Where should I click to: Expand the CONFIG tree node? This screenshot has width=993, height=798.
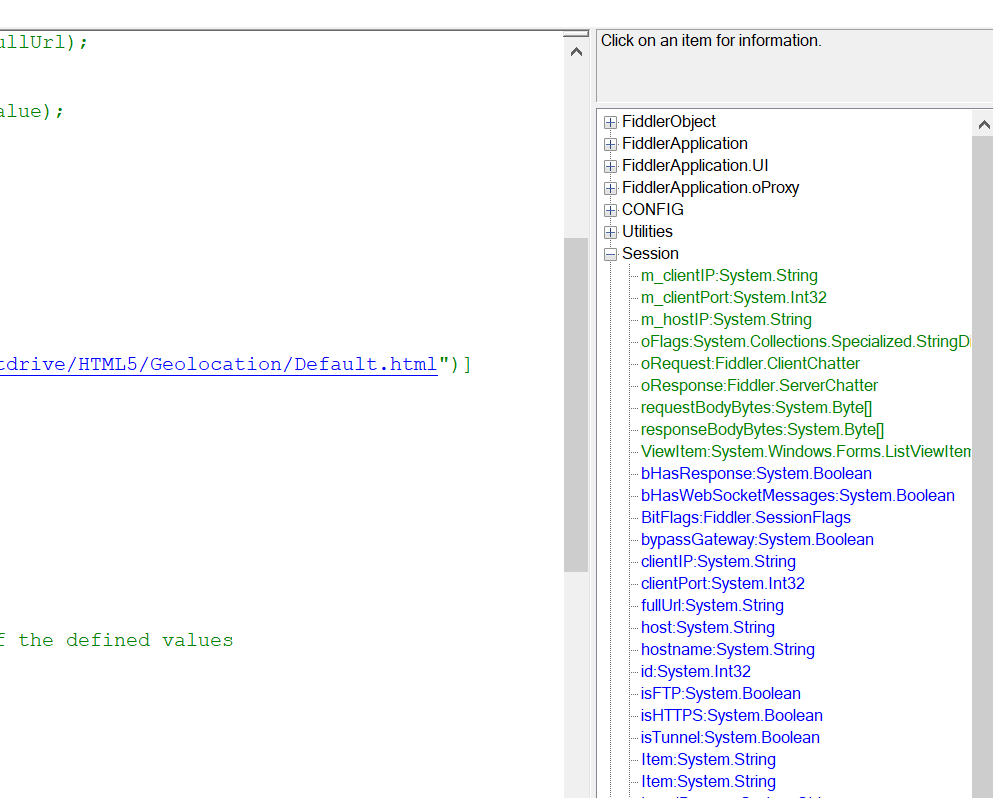pyautogui.click(x=610, y=210)
